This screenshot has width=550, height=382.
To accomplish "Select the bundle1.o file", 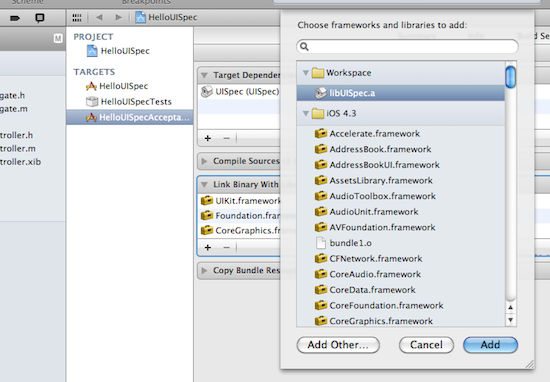I will (x=401, y=243).
